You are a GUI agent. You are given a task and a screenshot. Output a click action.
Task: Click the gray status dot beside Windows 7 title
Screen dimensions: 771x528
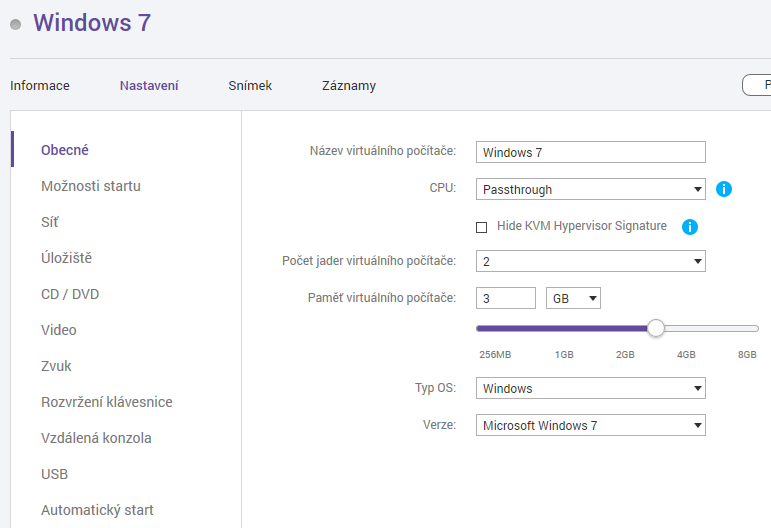[16, 24]
